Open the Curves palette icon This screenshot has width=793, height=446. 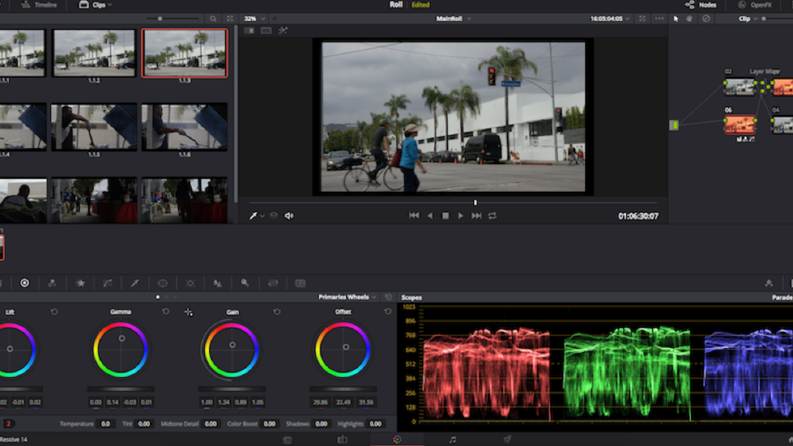click(x=108, y=283)
